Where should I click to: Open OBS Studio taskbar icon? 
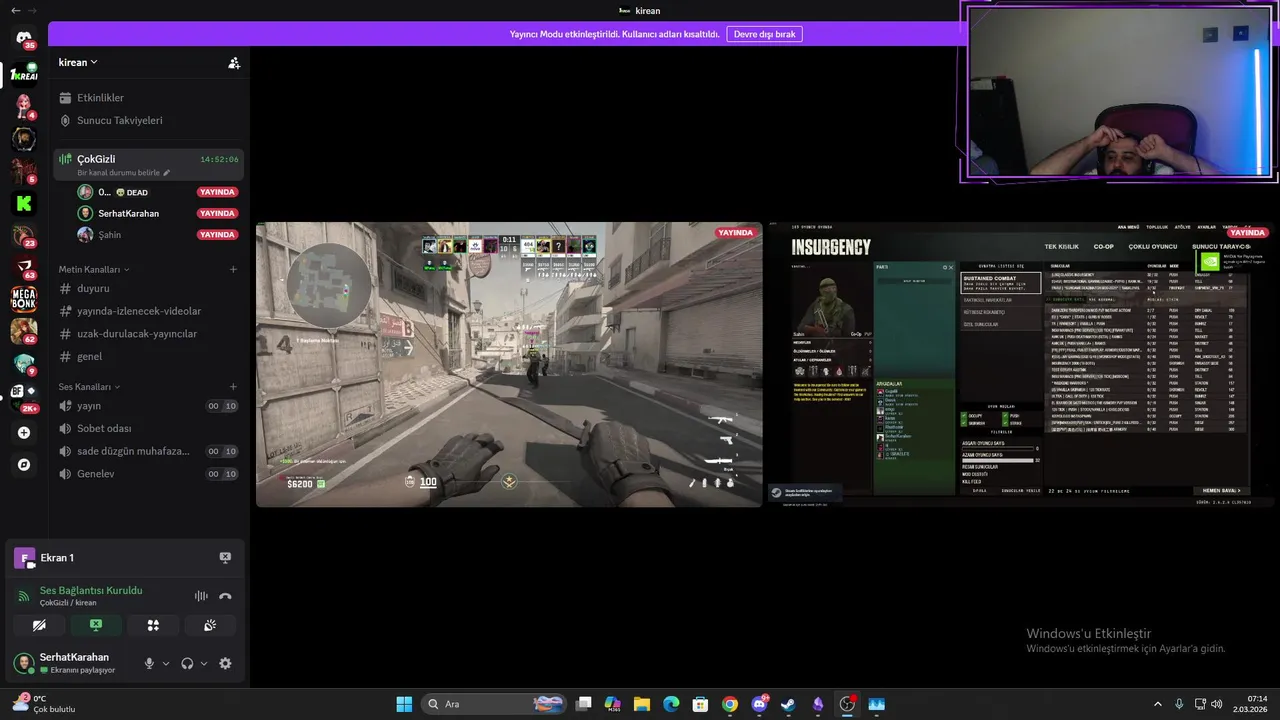(847, 704)
